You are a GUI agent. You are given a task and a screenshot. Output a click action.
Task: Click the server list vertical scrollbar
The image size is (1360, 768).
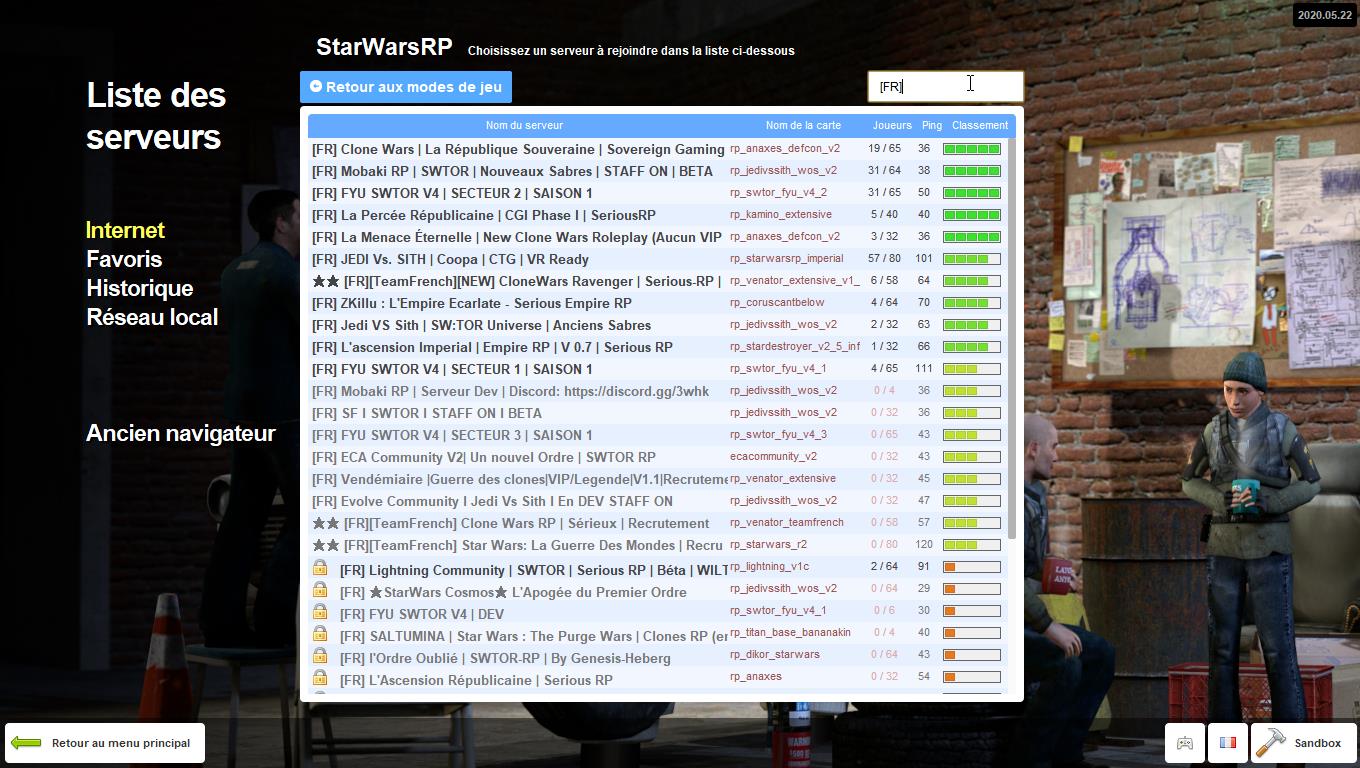pyautogui.click(x=1012, y=340)
